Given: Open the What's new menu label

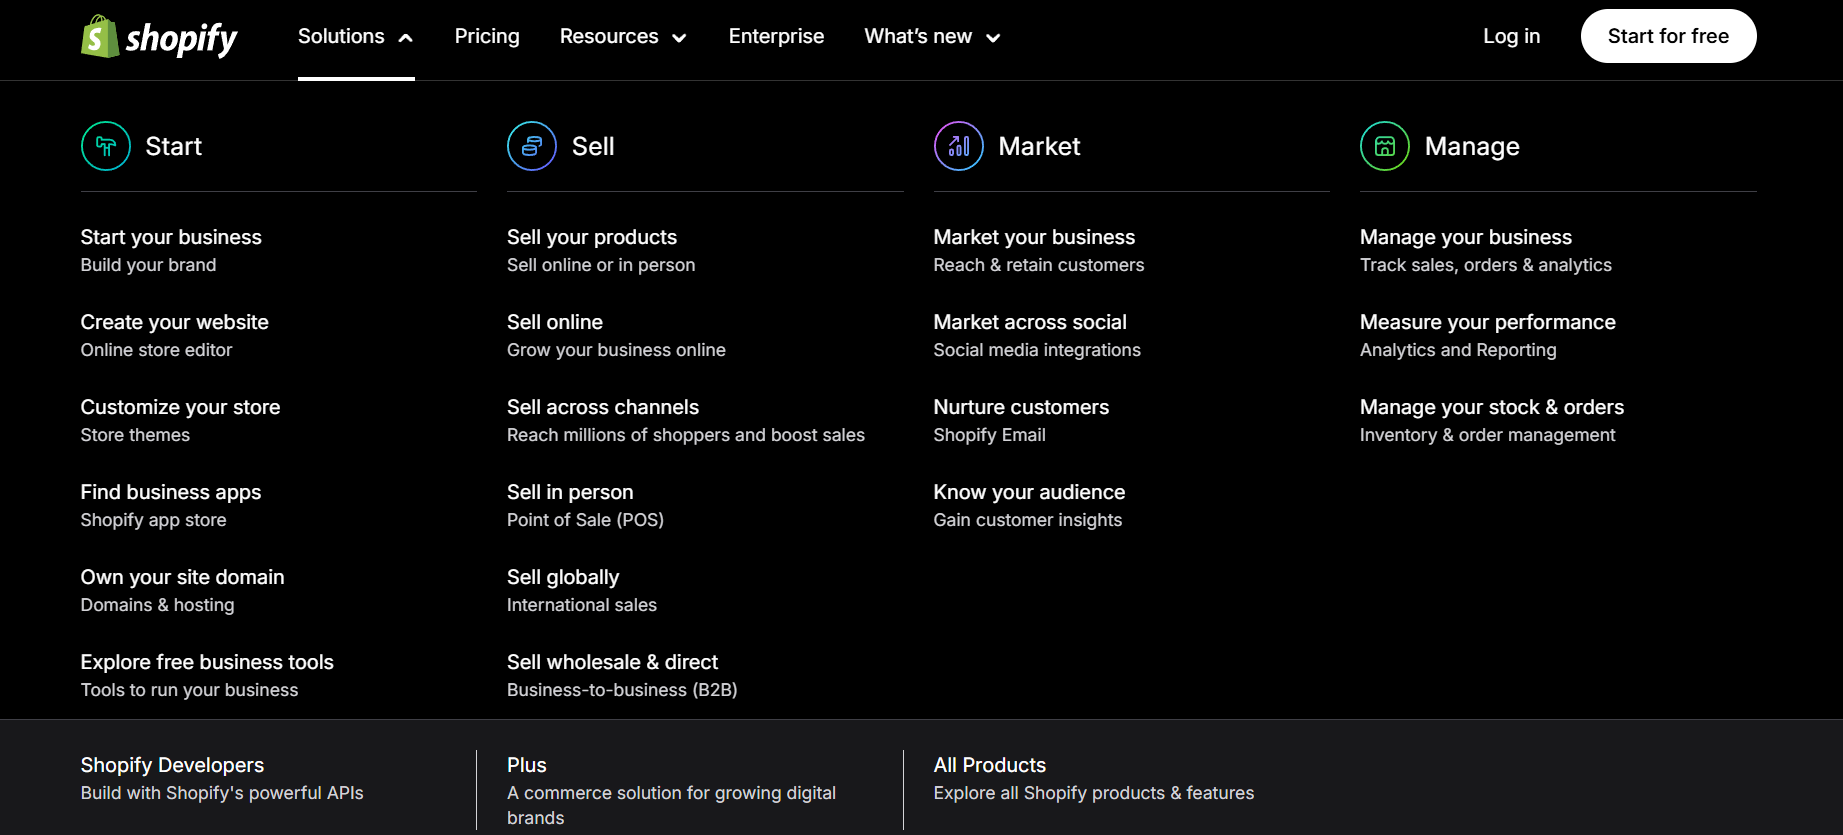Looking at the screenshot, I should 918,36.
